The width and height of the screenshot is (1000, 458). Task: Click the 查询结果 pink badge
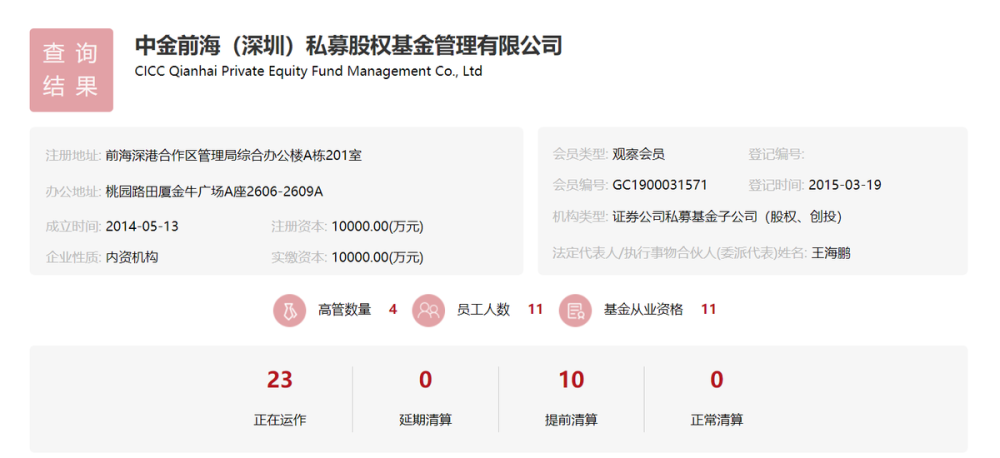[71, 70]
